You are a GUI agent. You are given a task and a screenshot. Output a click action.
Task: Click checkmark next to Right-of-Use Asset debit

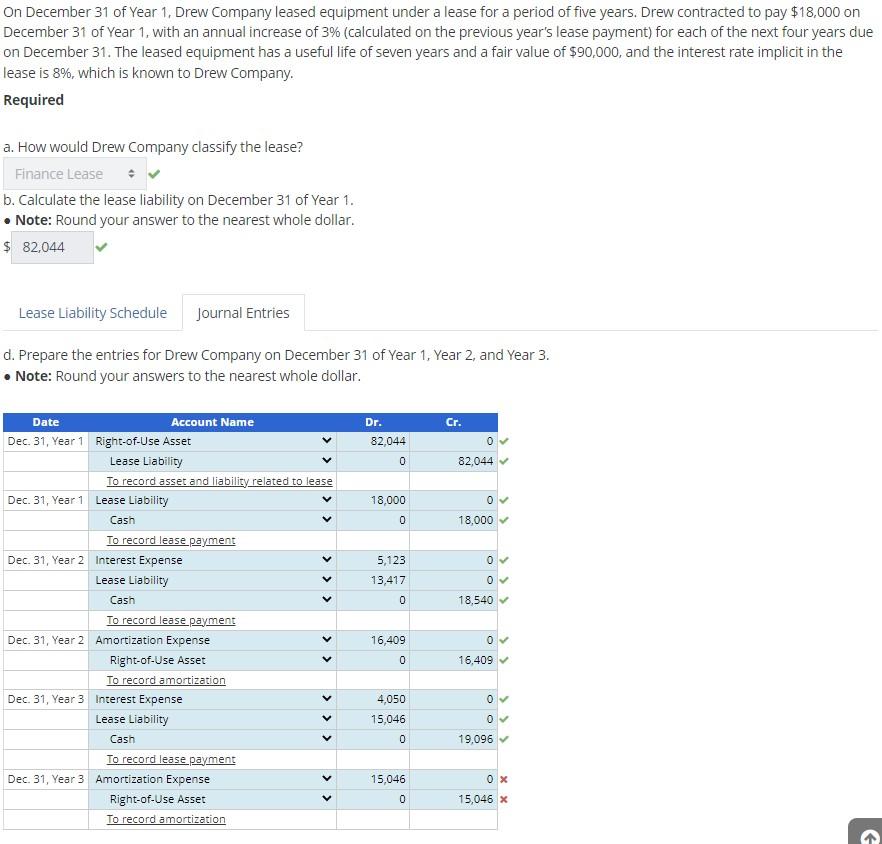(504, 440)
